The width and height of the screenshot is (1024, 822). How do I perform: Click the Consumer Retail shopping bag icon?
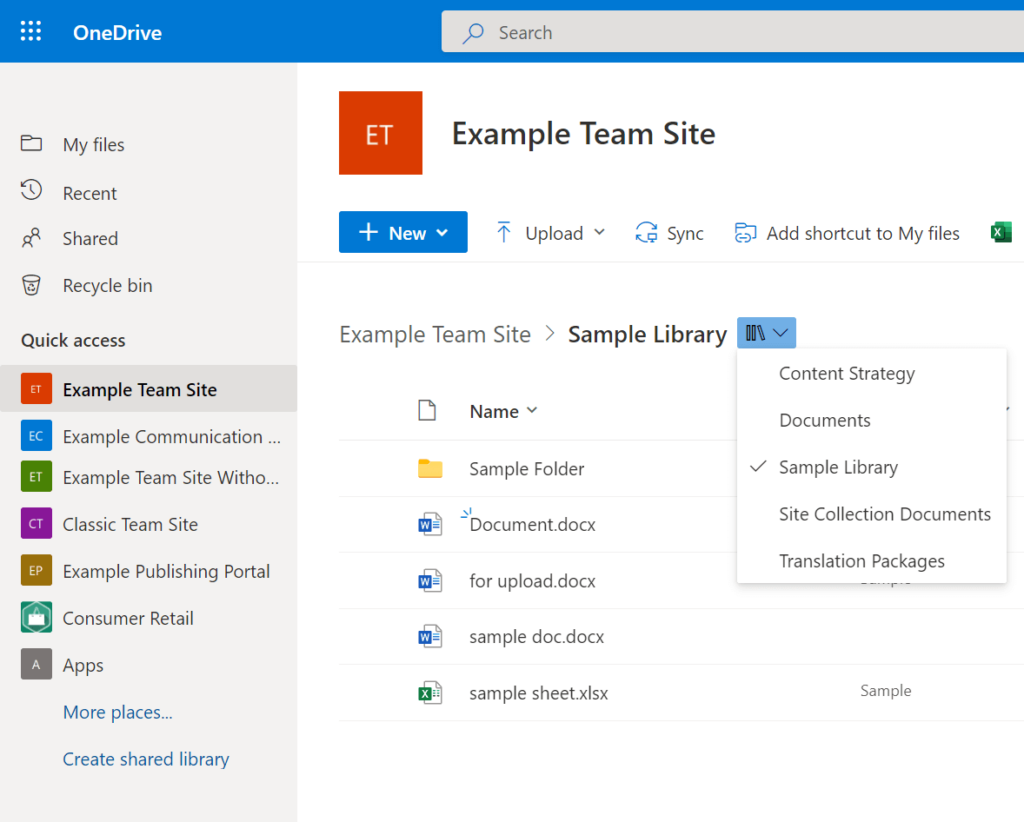(x=36, y=618)
